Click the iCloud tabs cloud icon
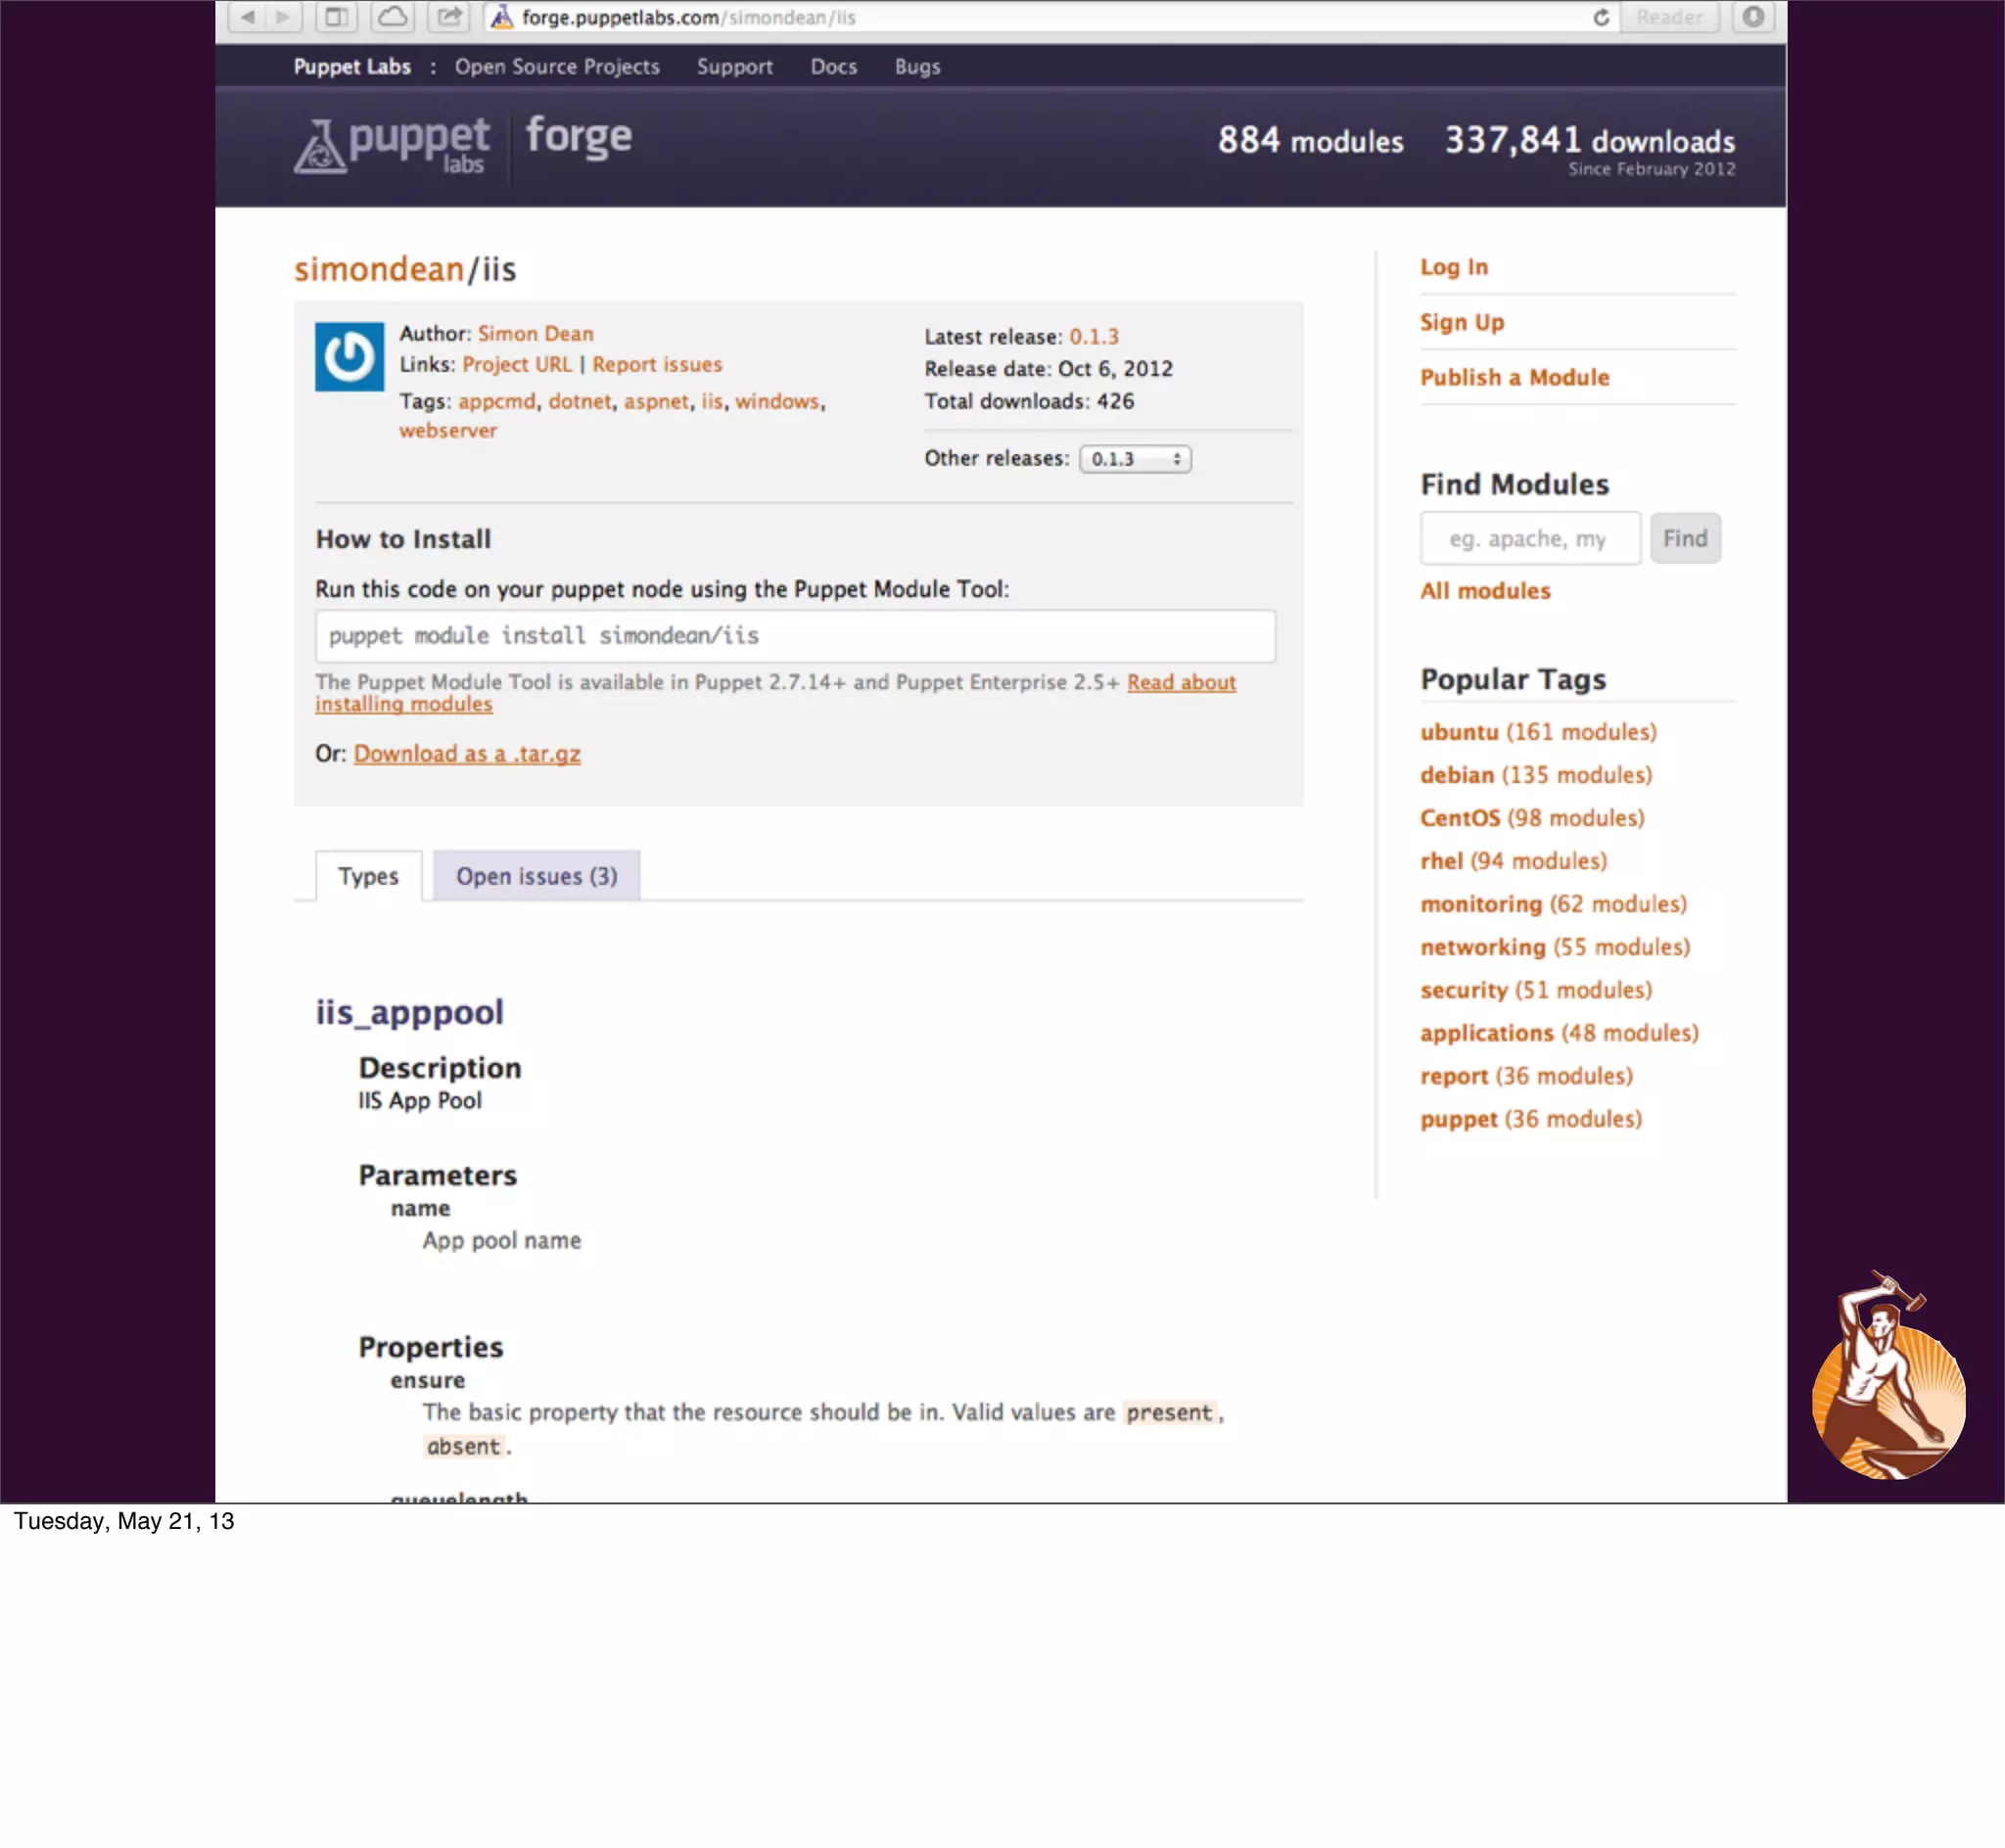2005x1848 pixels. click(392, 17)
